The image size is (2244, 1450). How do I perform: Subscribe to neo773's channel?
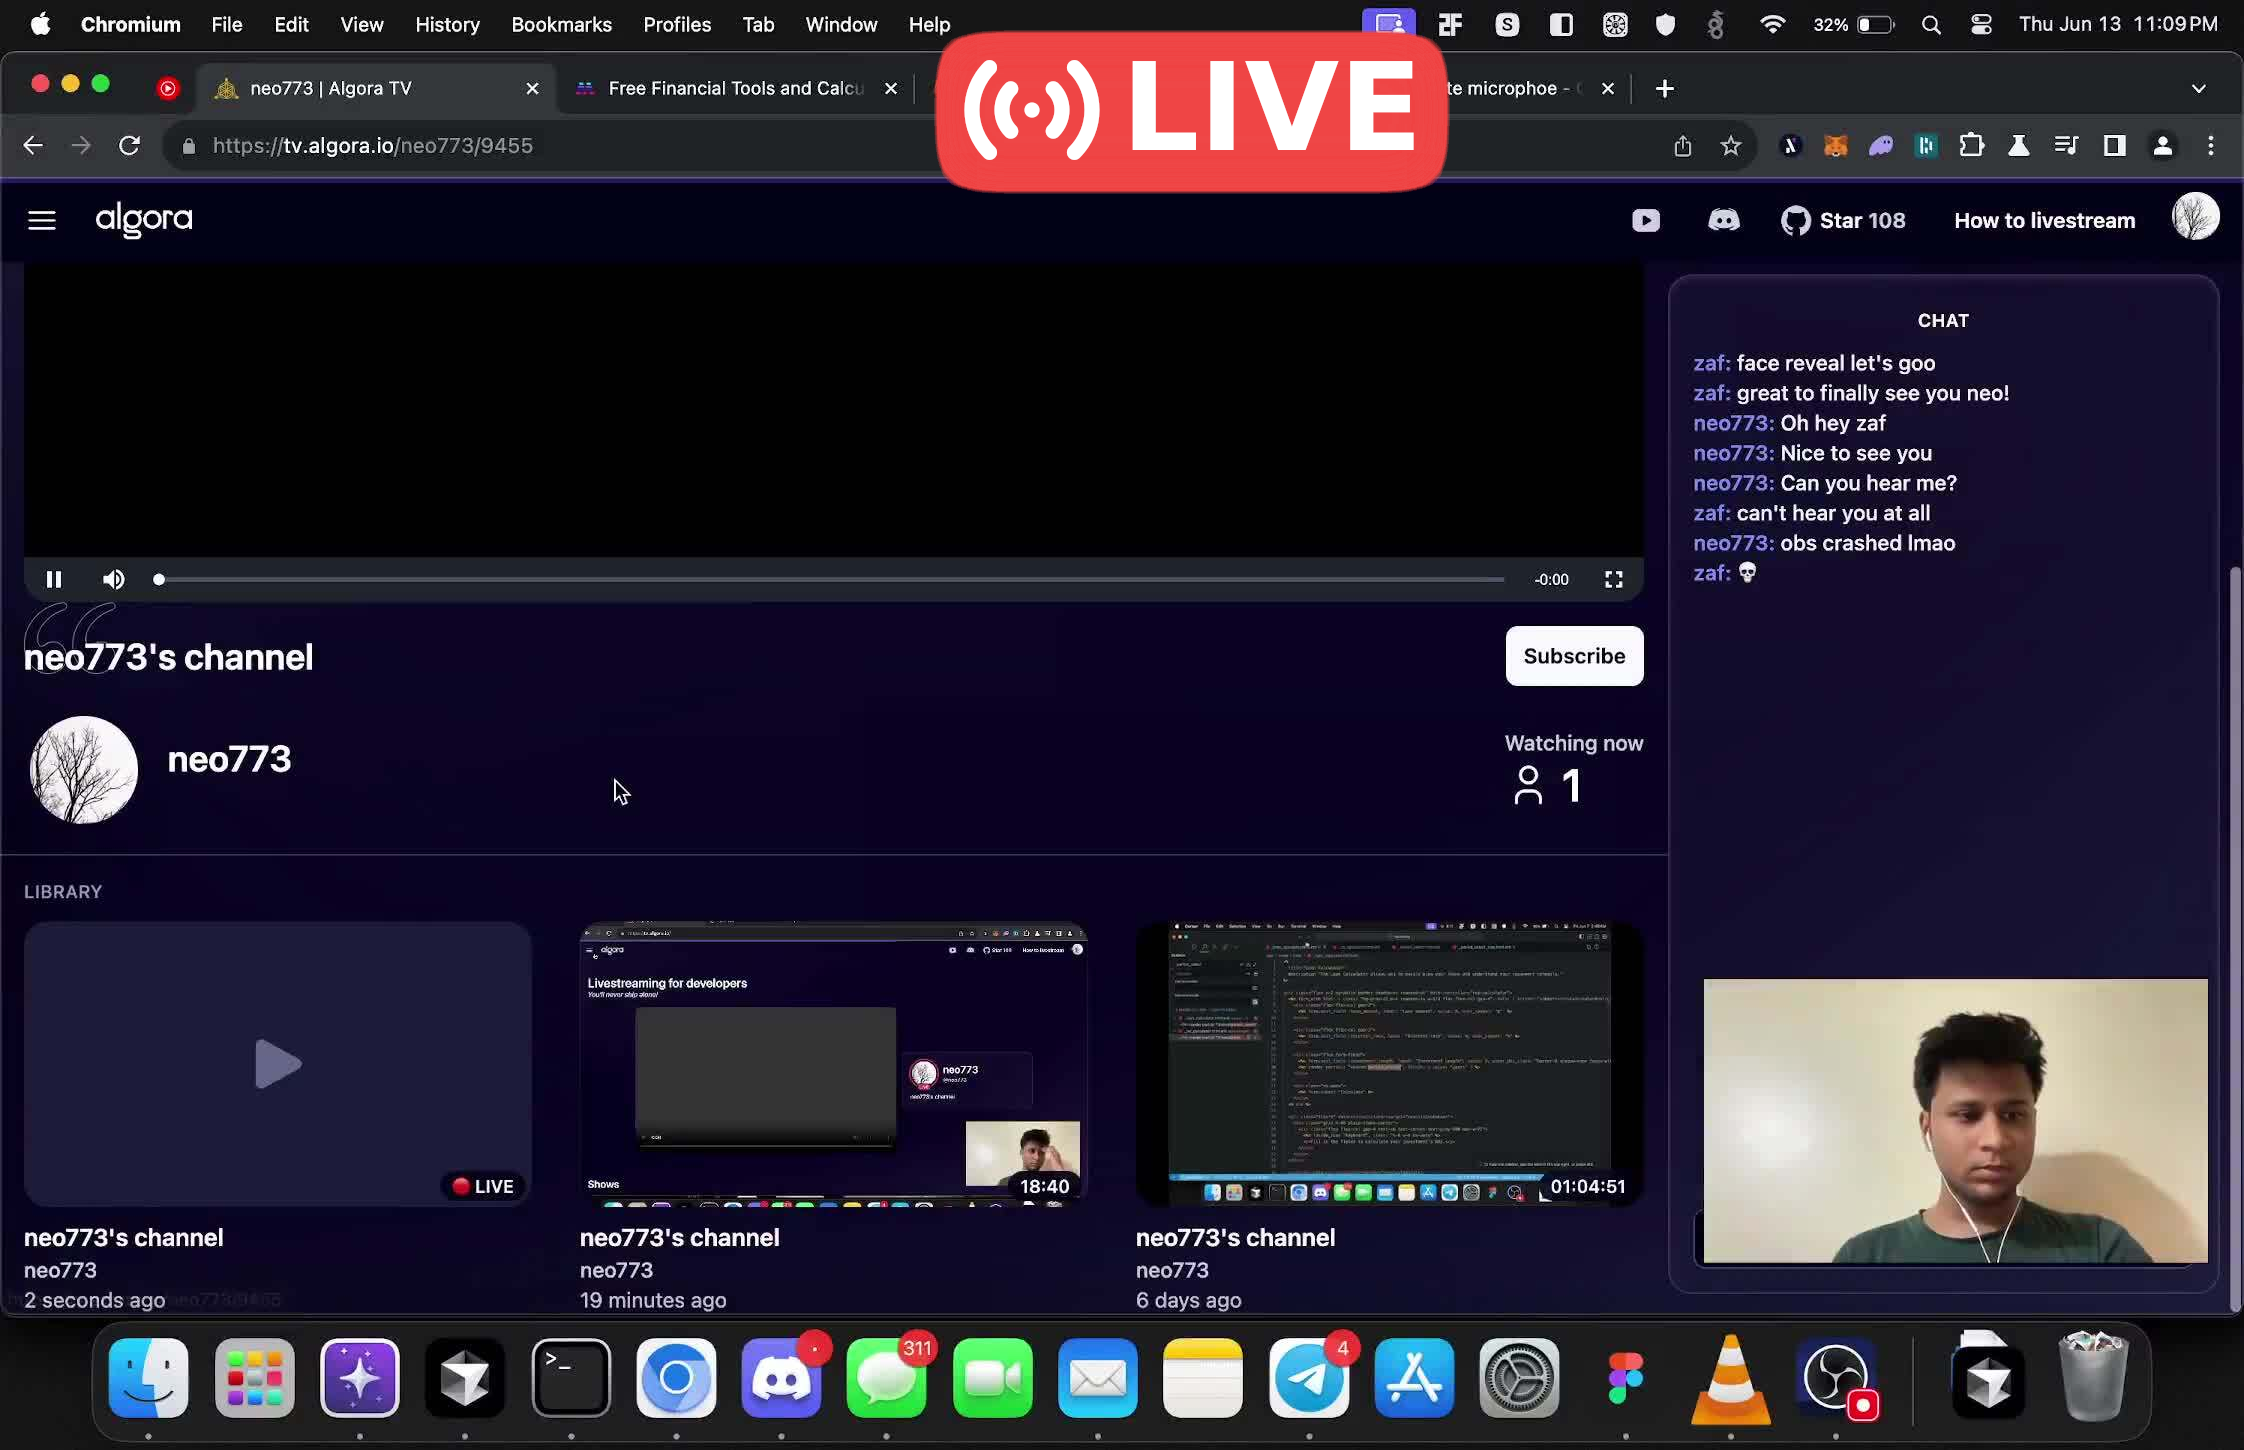coord(1573,656)
